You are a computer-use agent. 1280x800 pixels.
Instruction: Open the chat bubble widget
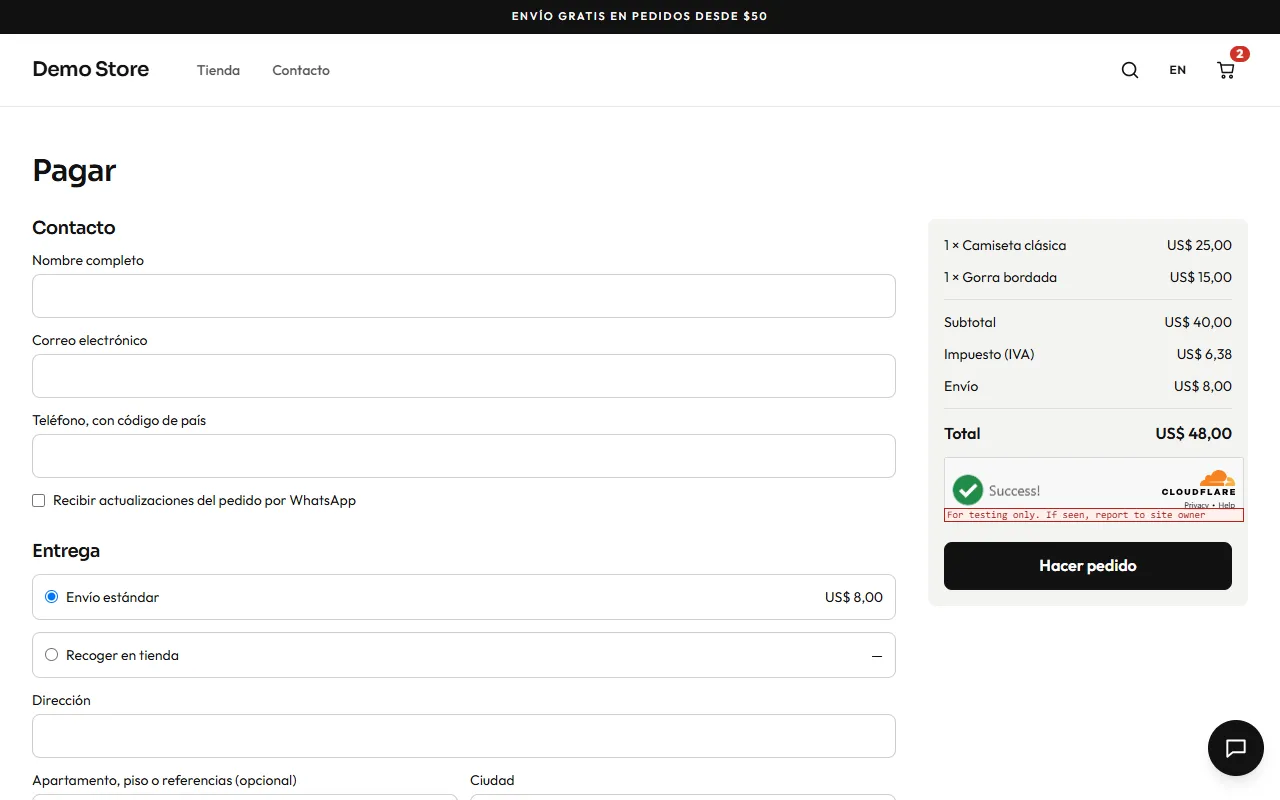click(x=1236, y=748)
